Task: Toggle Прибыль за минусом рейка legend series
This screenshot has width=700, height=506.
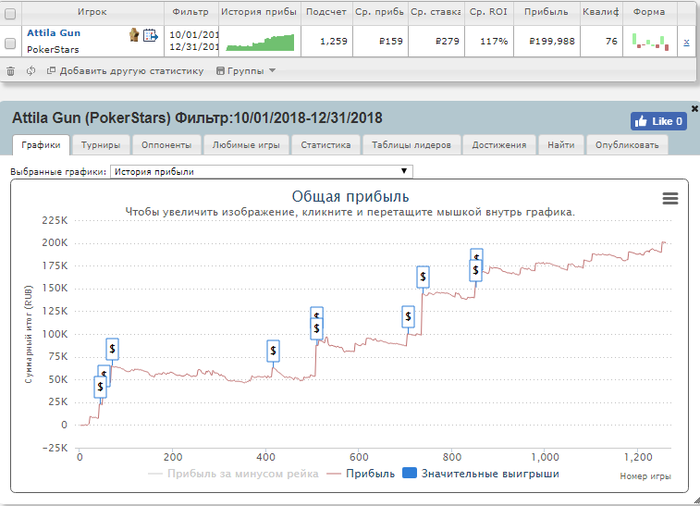Action: tap(233, 474)
